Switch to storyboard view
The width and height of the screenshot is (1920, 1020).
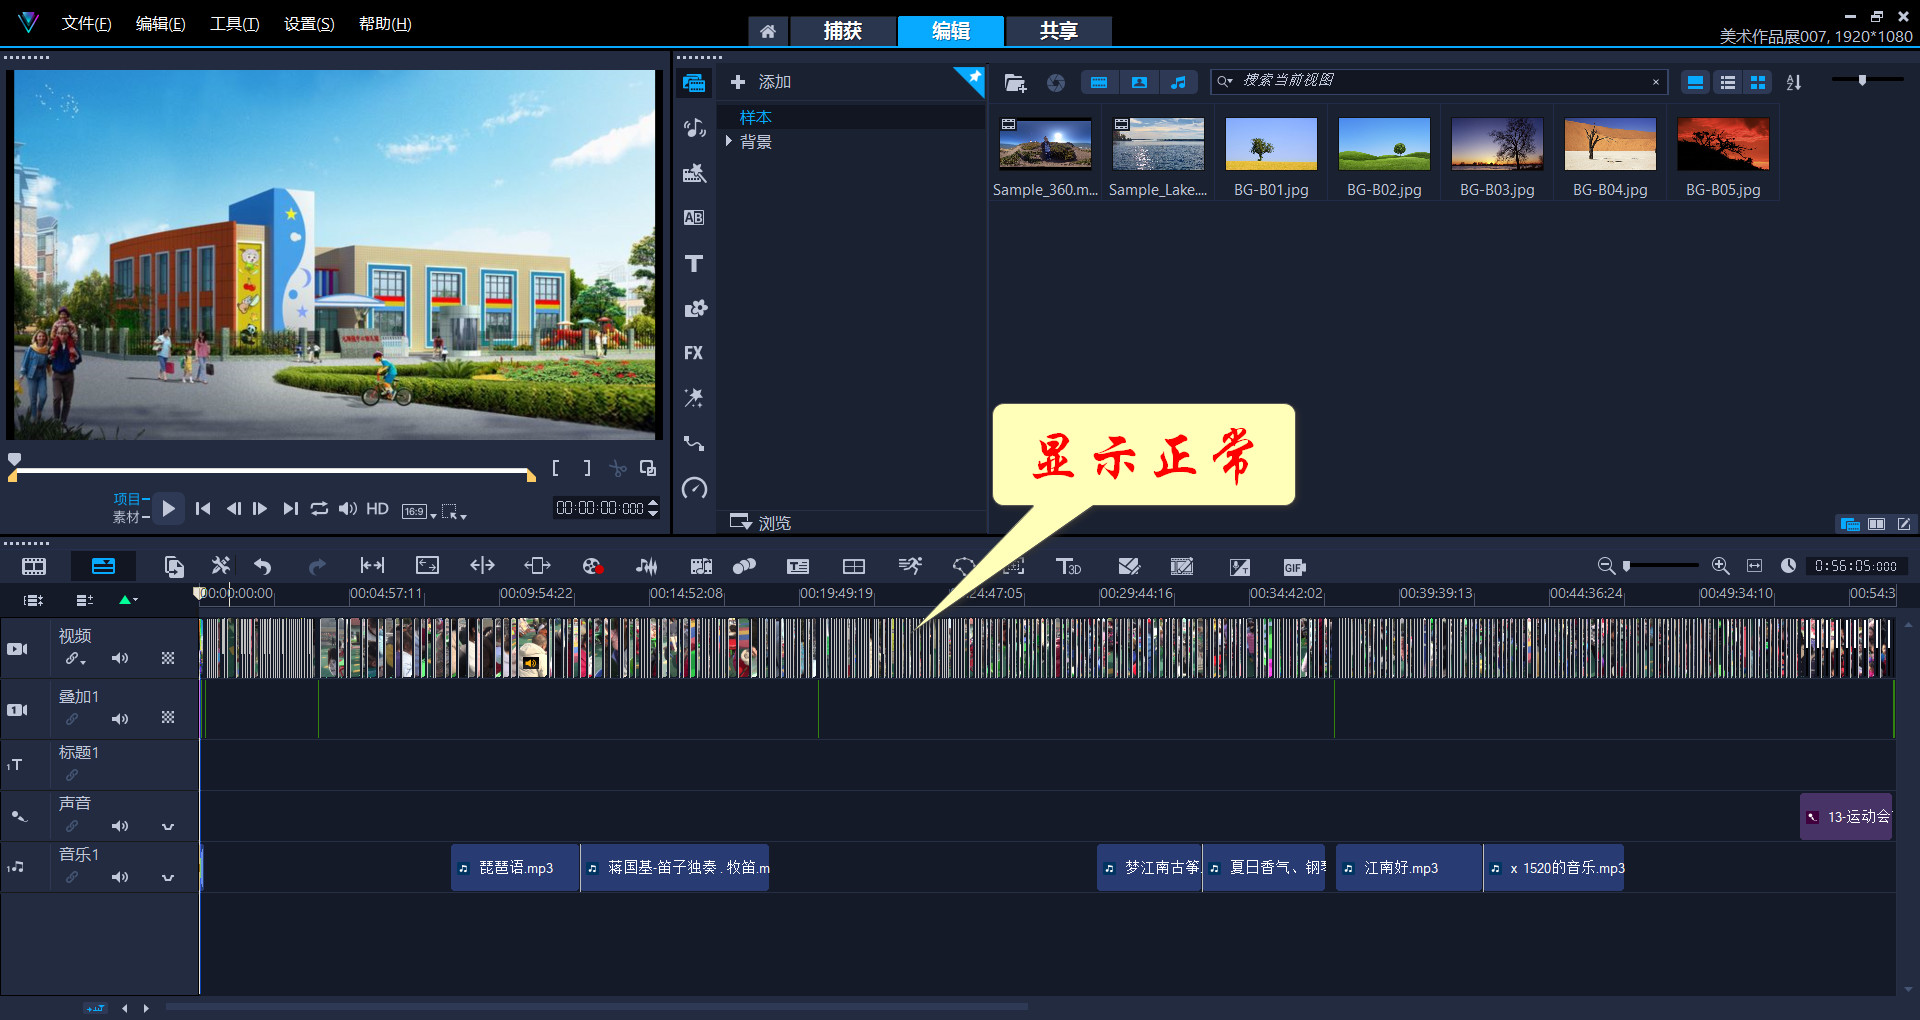click(x=34, y=567)
